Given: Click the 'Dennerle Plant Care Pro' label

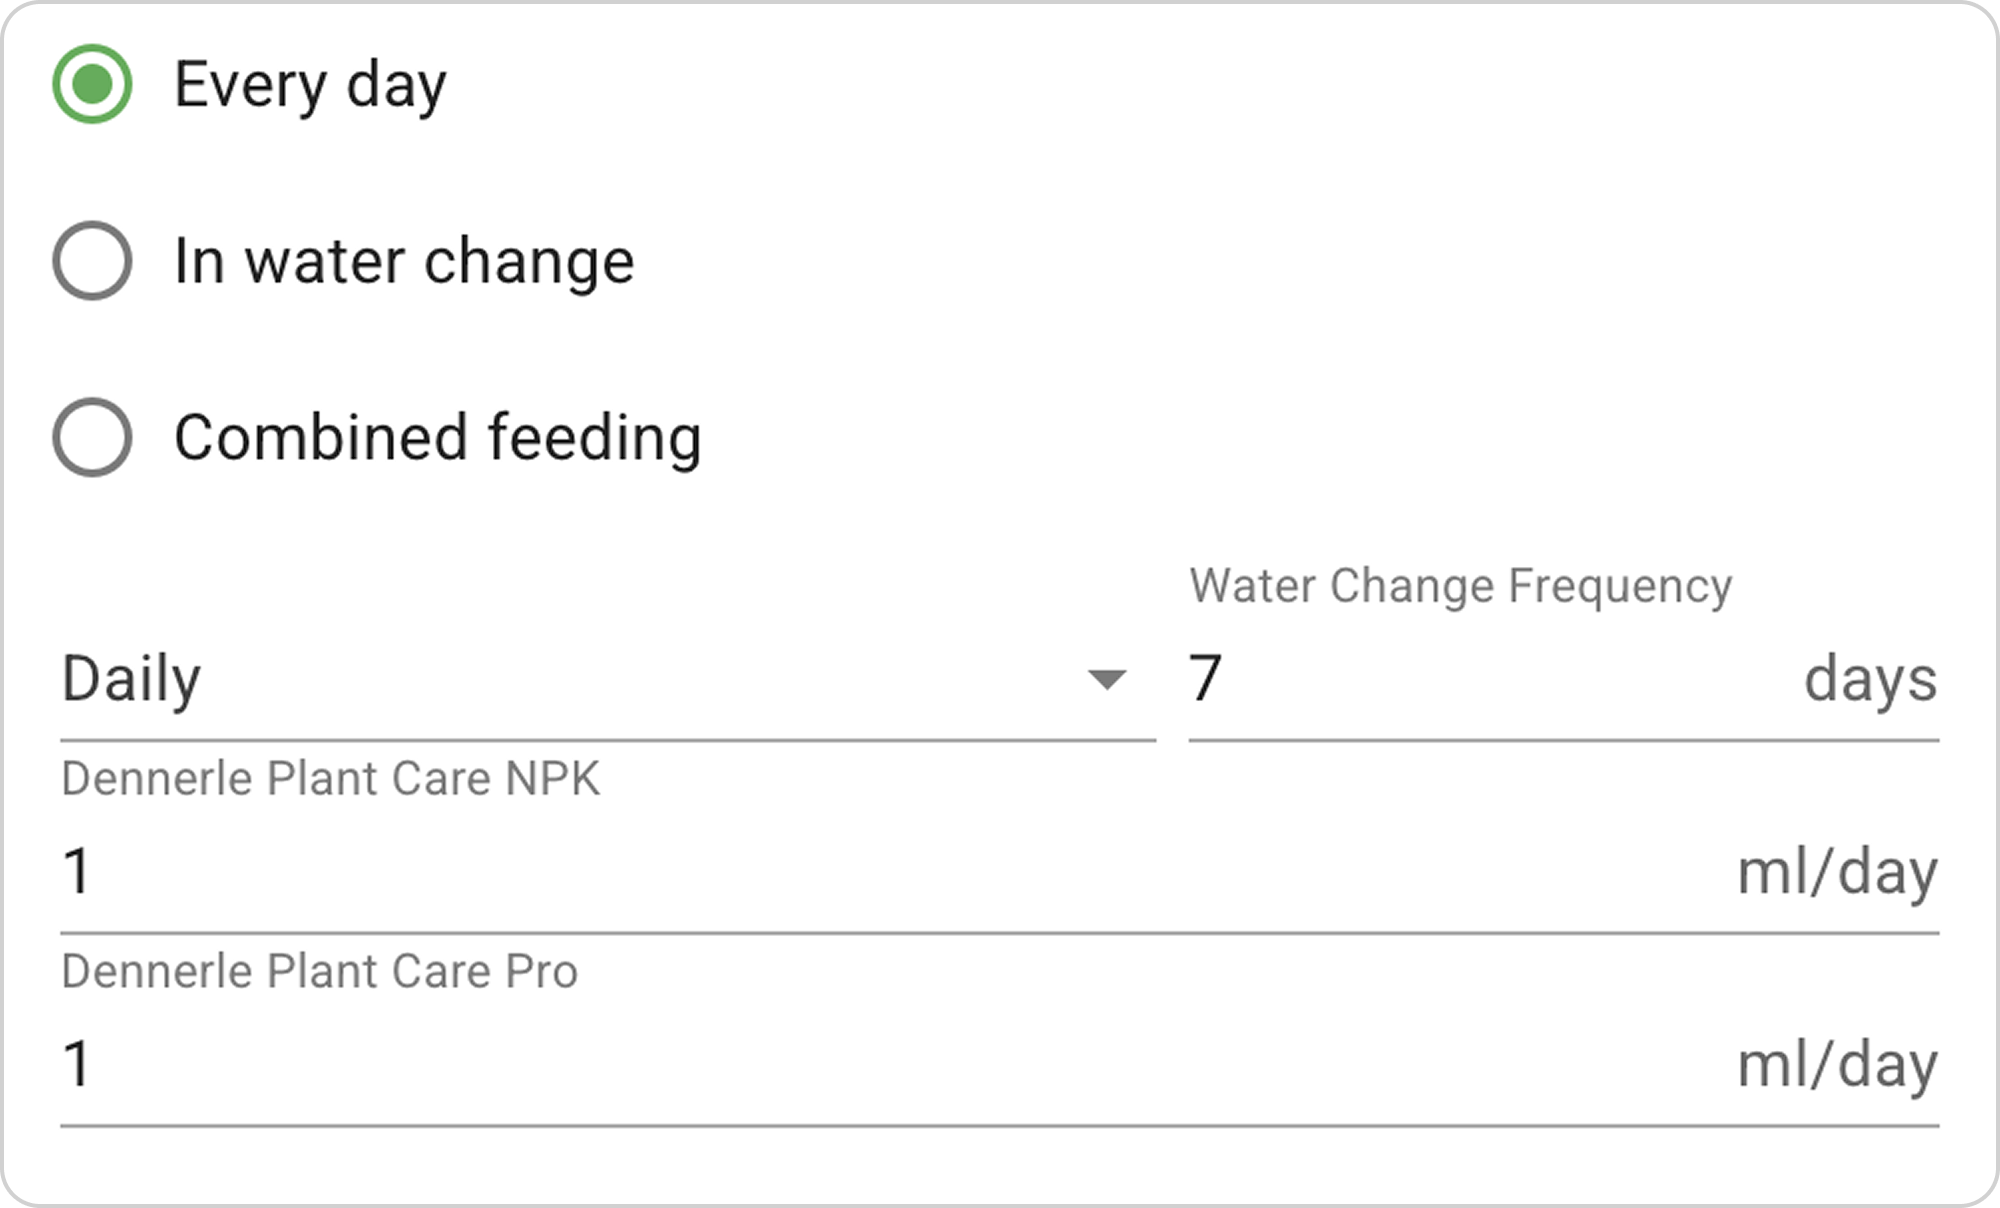Looking at the screenshot, I should 319,972.
